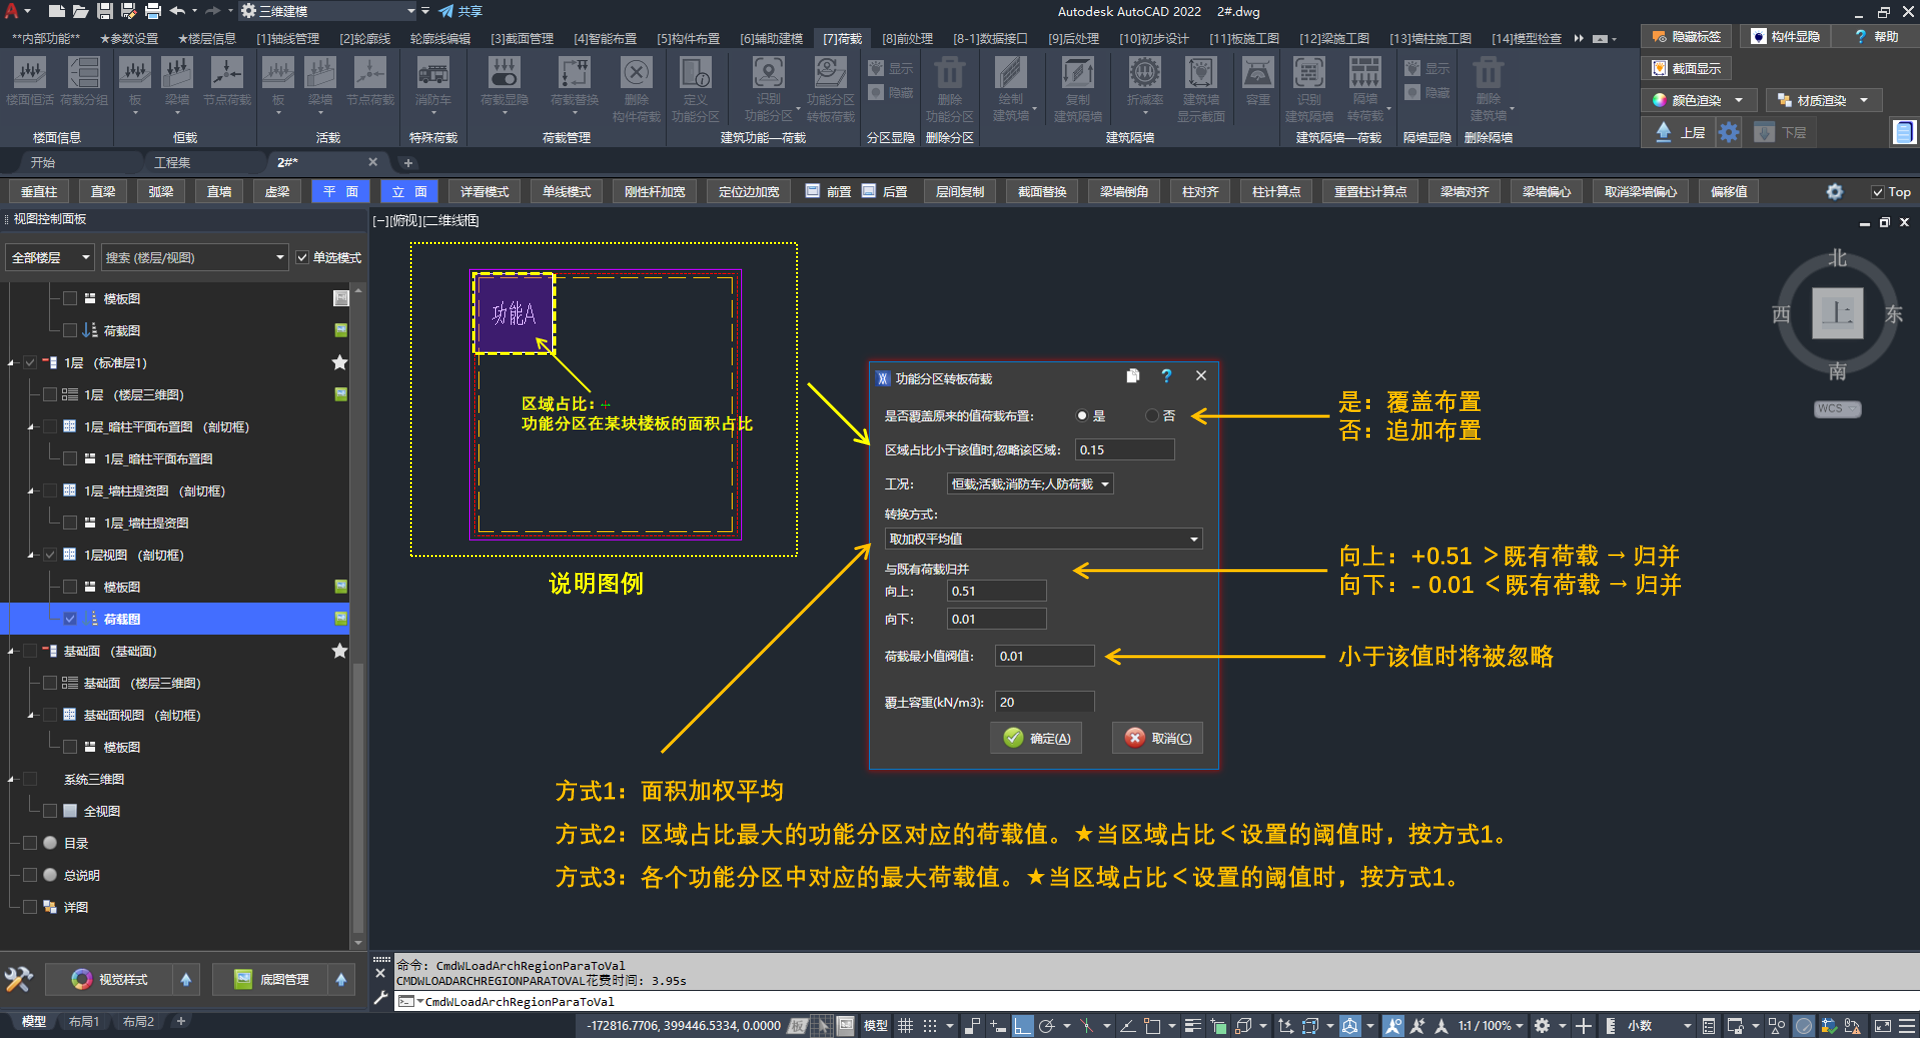Click the 折减率 reduction rate icon

pyautogui.click(x=1144, y=74)
